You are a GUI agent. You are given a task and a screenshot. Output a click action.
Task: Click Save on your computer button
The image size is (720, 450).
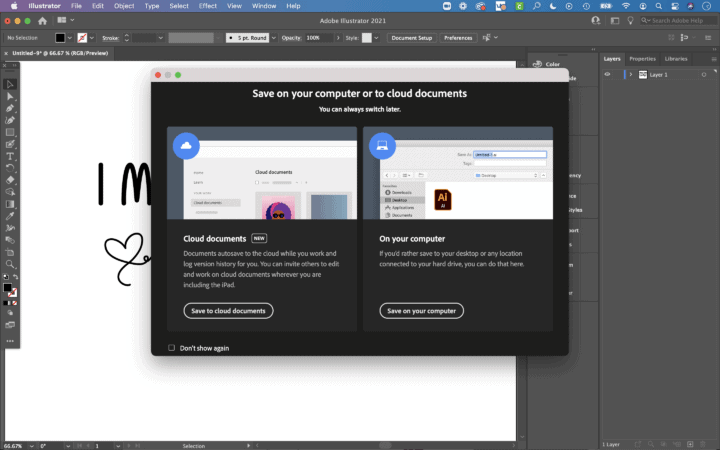tap(422, 311)
